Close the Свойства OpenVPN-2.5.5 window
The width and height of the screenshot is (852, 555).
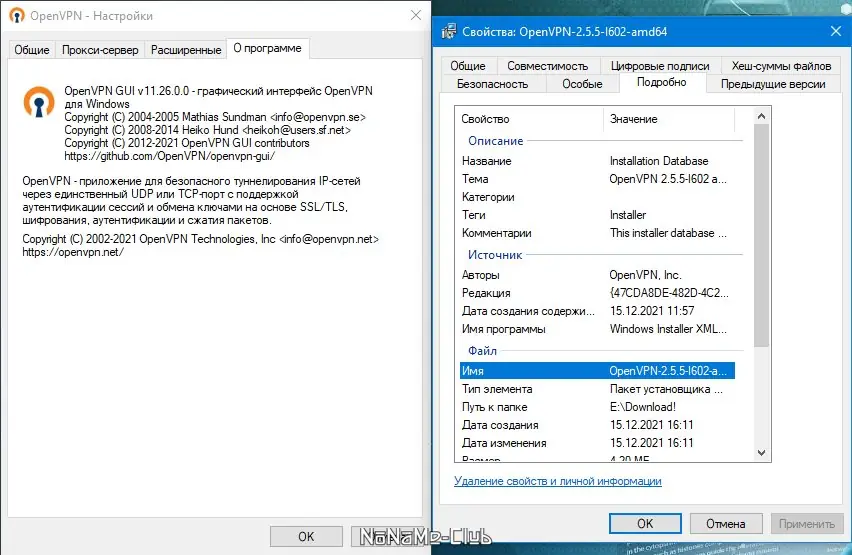[x=836, y=31]
